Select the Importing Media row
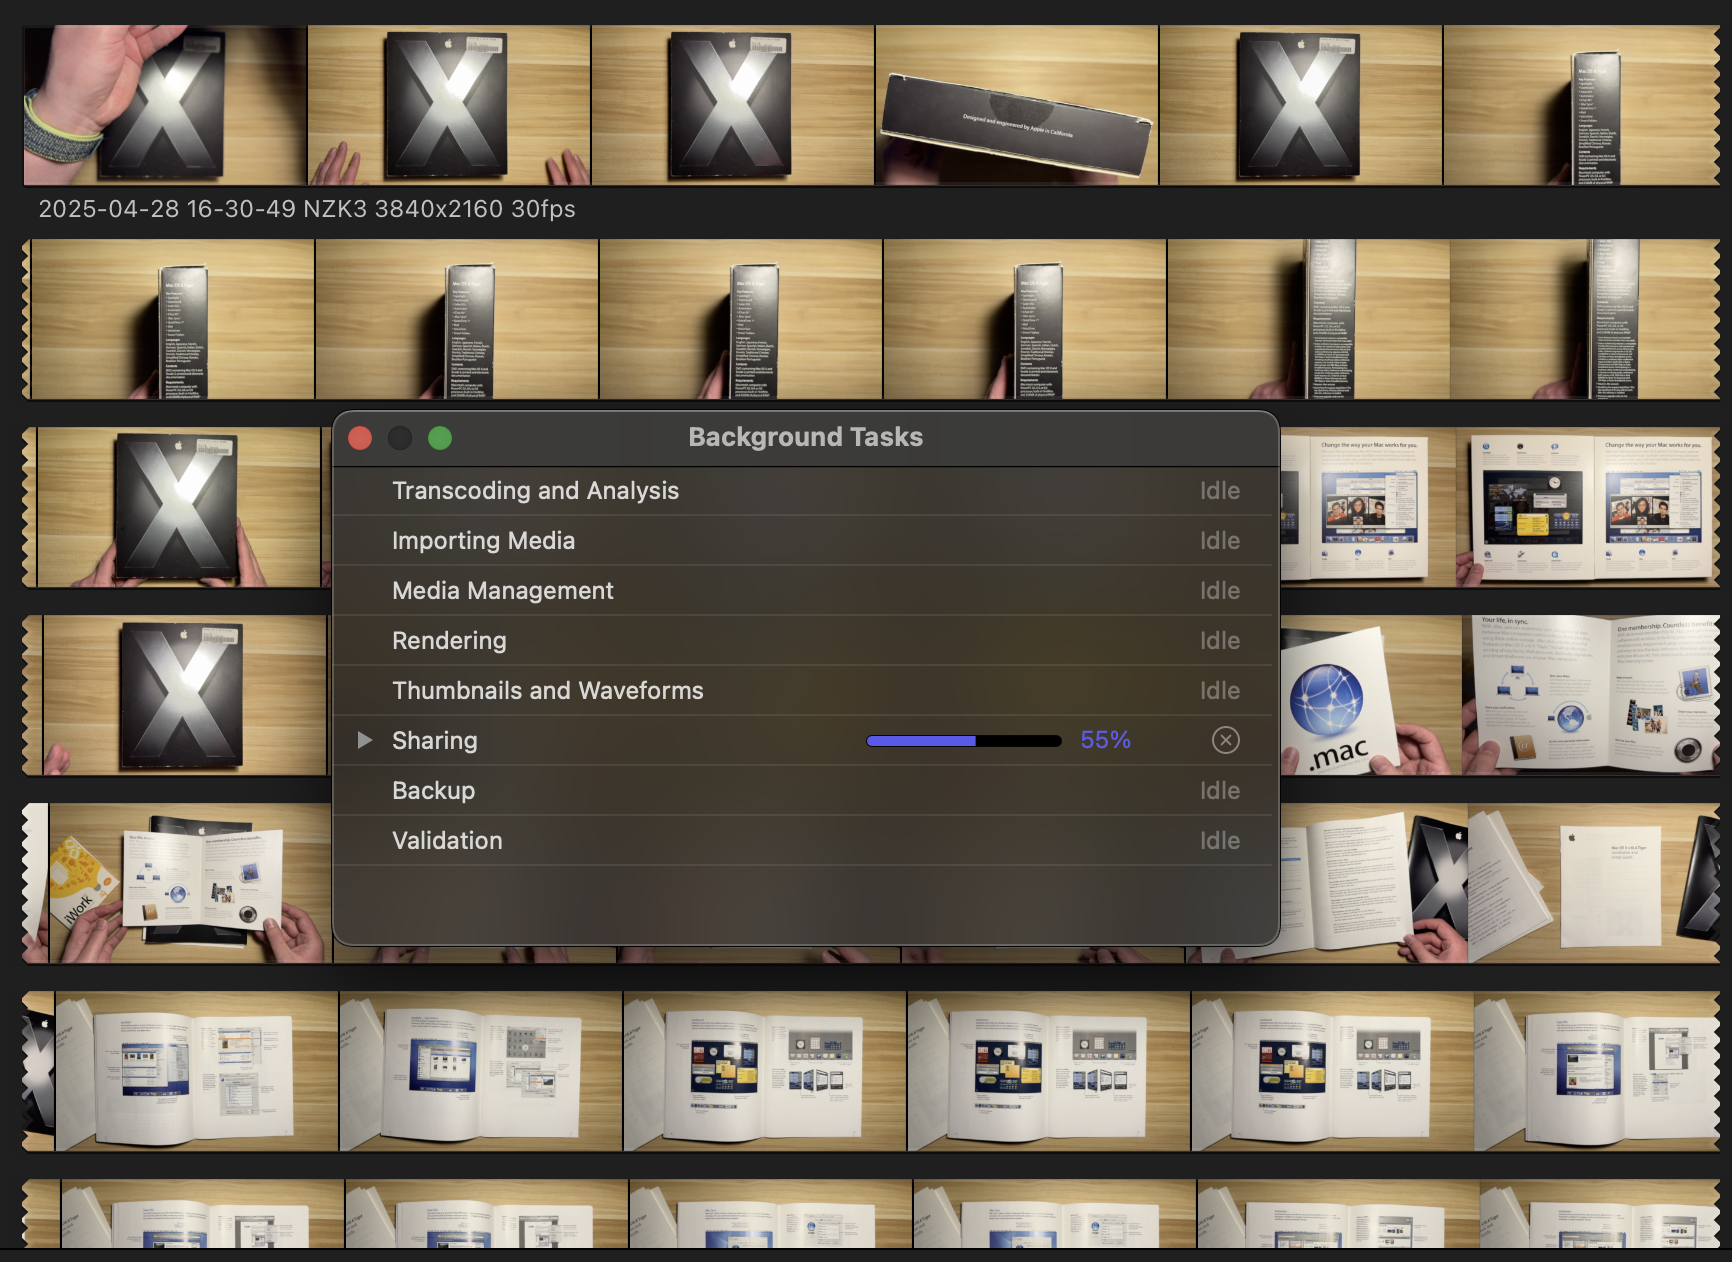This screenshot has height=1262, width=1732. tap(803, 541)
